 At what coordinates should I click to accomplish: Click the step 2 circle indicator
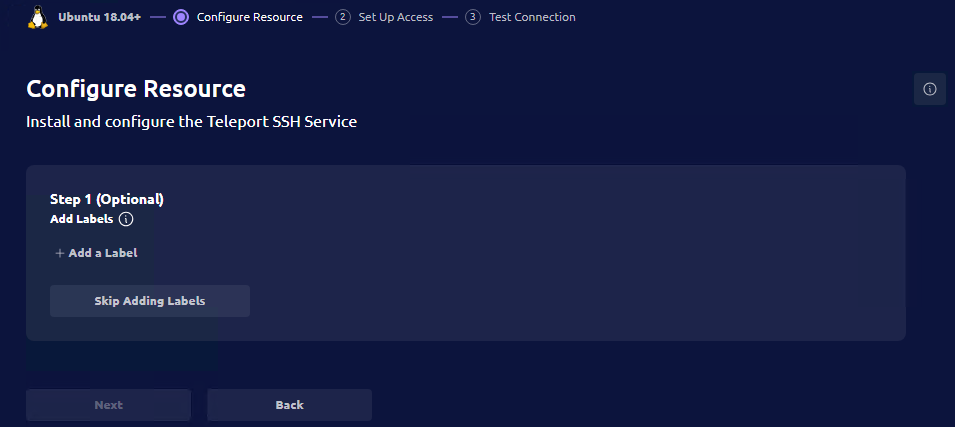[x=343, y=17]
